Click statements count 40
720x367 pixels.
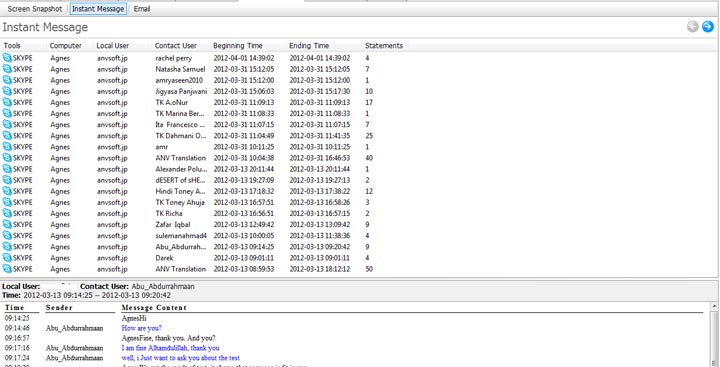click(x=369, y=158)
